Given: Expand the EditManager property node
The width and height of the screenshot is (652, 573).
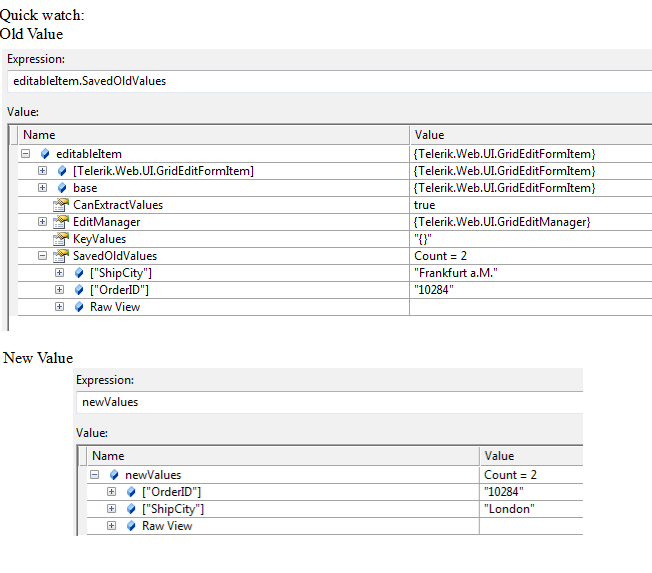Looking at the screenshot, I should coord(42,222).
